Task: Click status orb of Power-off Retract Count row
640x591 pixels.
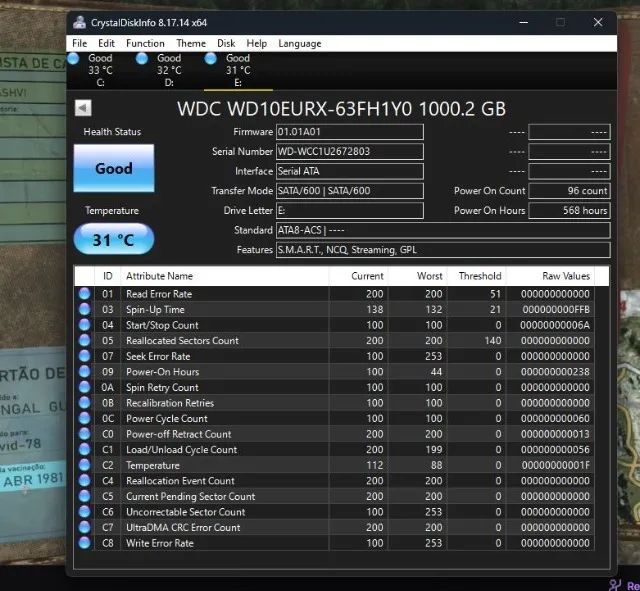Action: click(x=84, y=433)
